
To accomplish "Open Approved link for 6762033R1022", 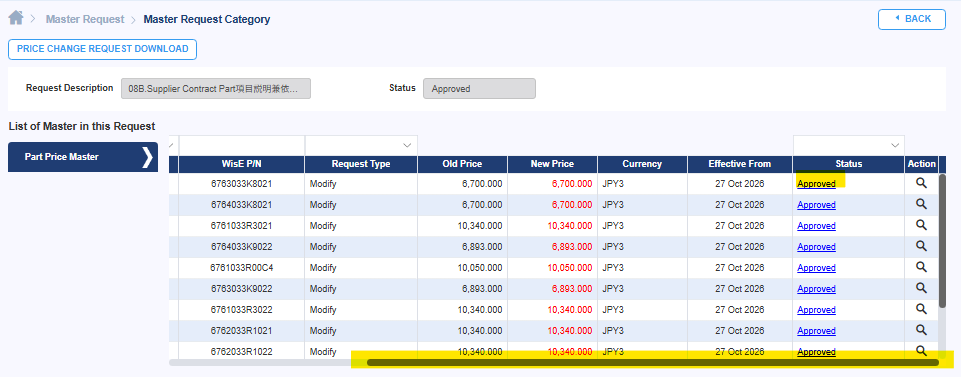I will tap(816, 352).
